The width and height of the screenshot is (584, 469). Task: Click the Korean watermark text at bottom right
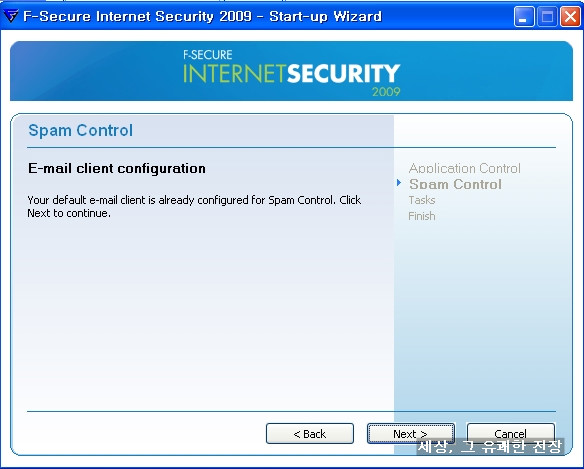(489, 446)
